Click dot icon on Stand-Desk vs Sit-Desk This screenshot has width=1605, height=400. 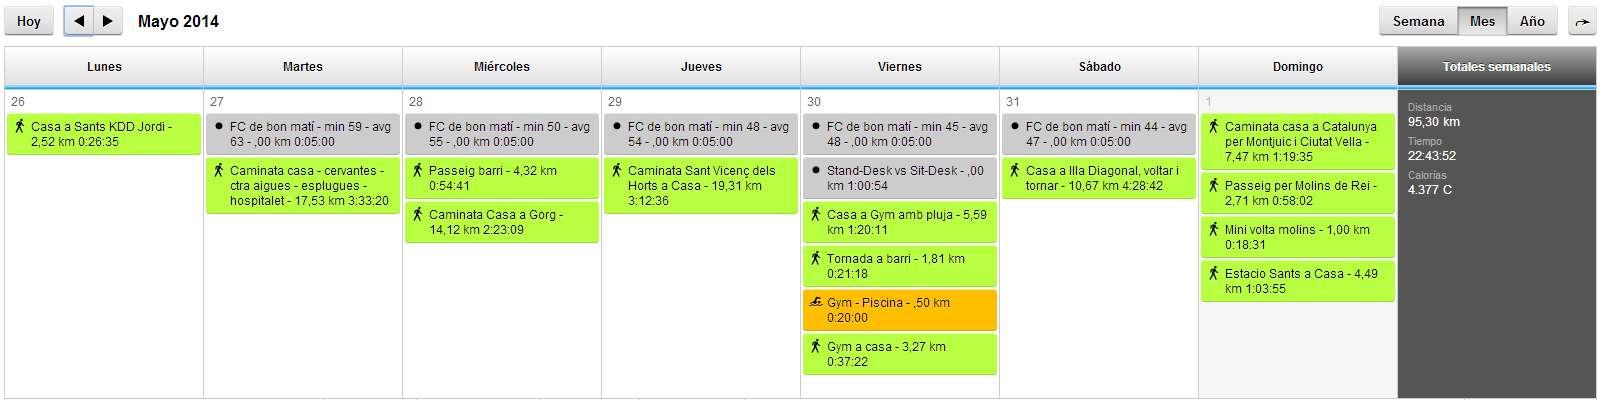point(816,170)
